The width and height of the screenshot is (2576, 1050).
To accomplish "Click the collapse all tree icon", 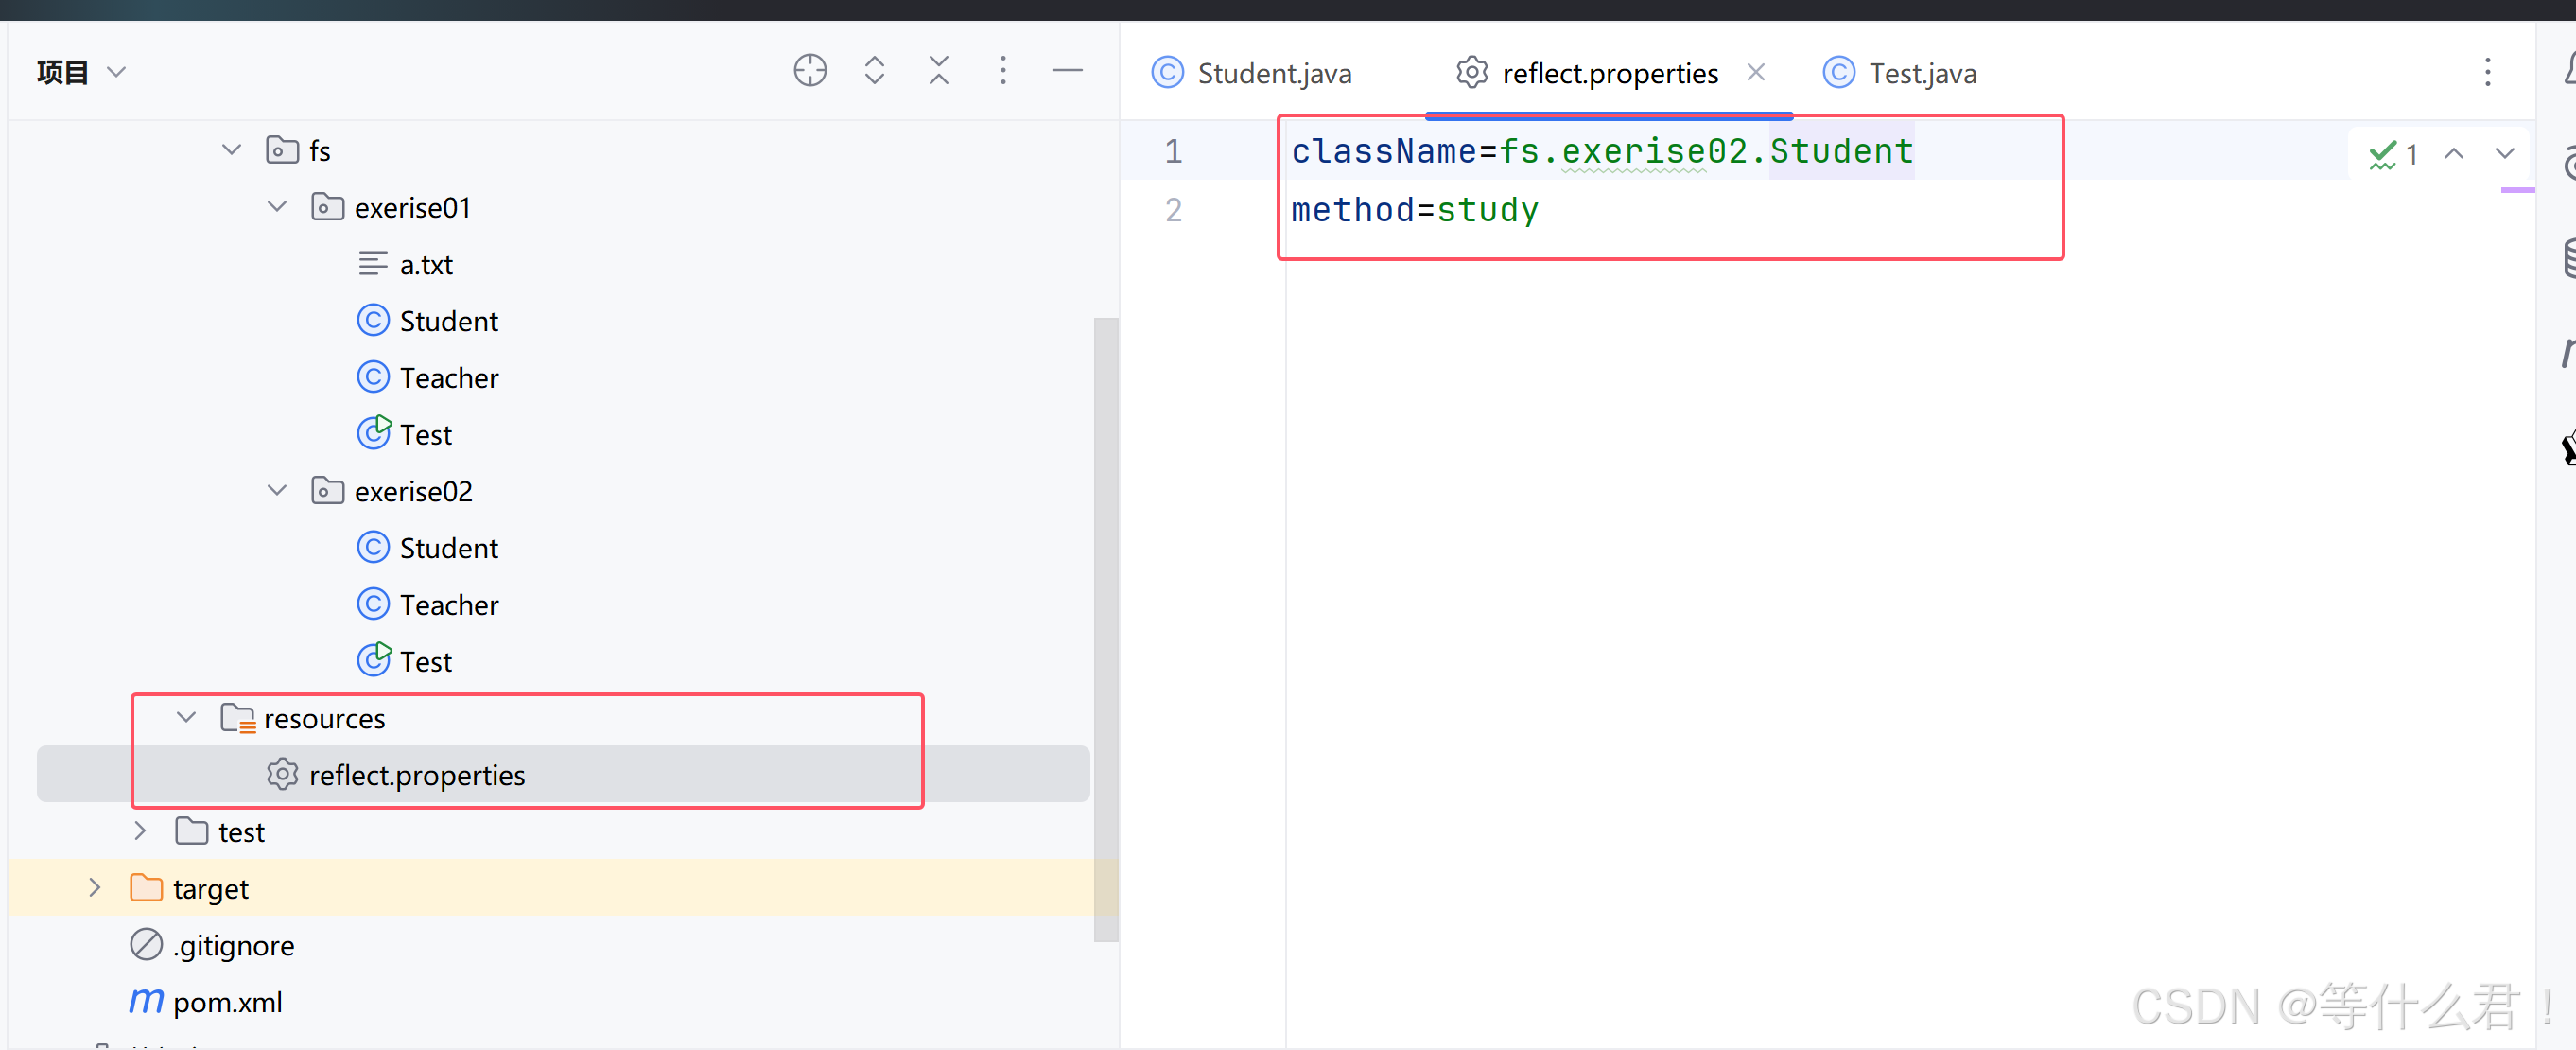I will [x=938, y=71].
